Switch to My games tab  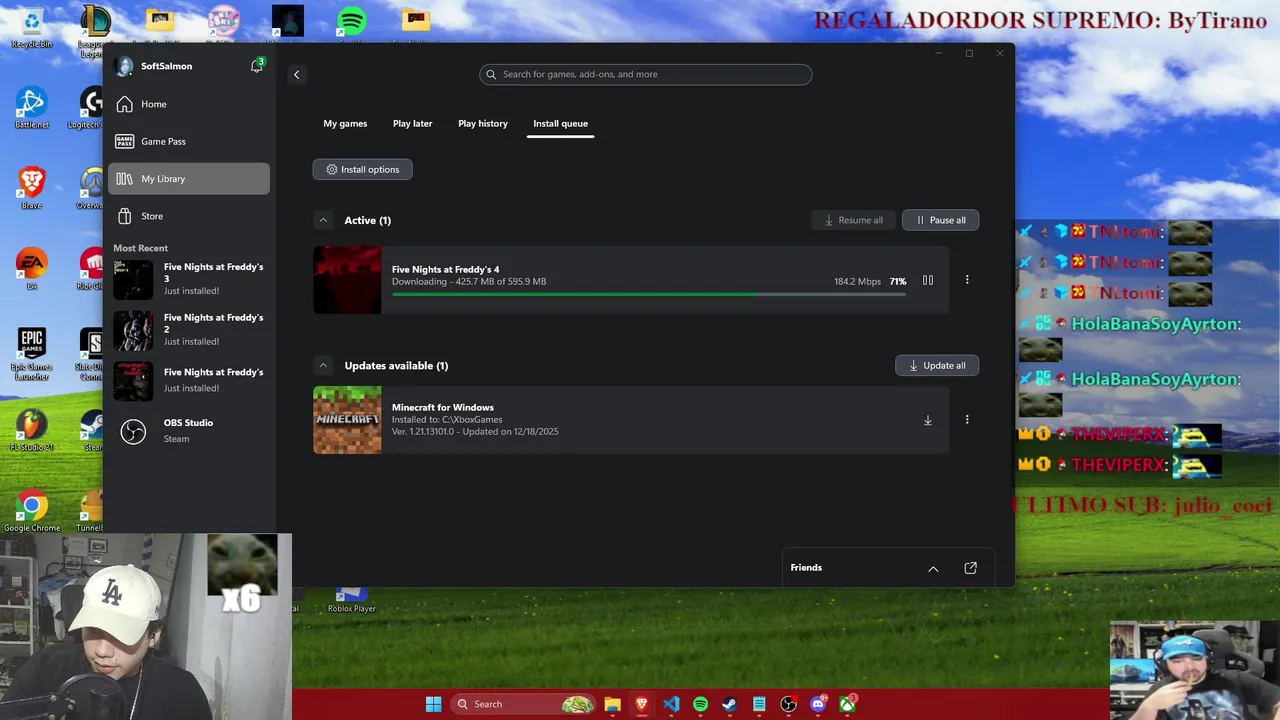coord(345,123)
